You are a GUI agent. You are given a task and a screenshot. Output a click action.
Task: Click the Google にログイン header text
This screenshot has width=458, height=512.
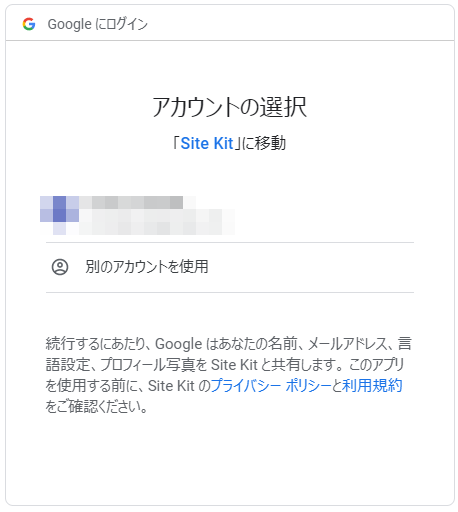point(97,24)
